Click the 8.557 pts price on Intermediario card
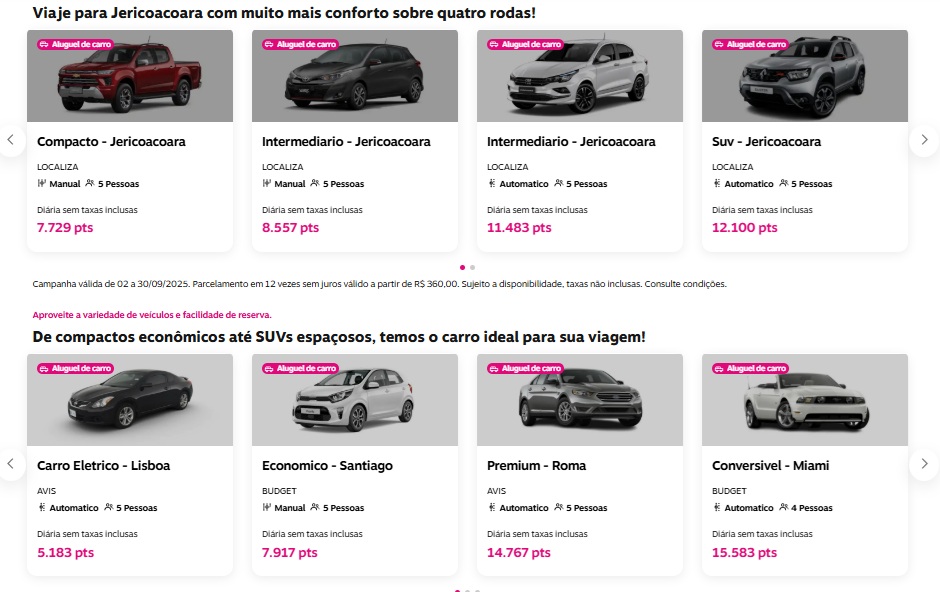The height and width of the screenshot is (592, 940). (x=290, y=228)
